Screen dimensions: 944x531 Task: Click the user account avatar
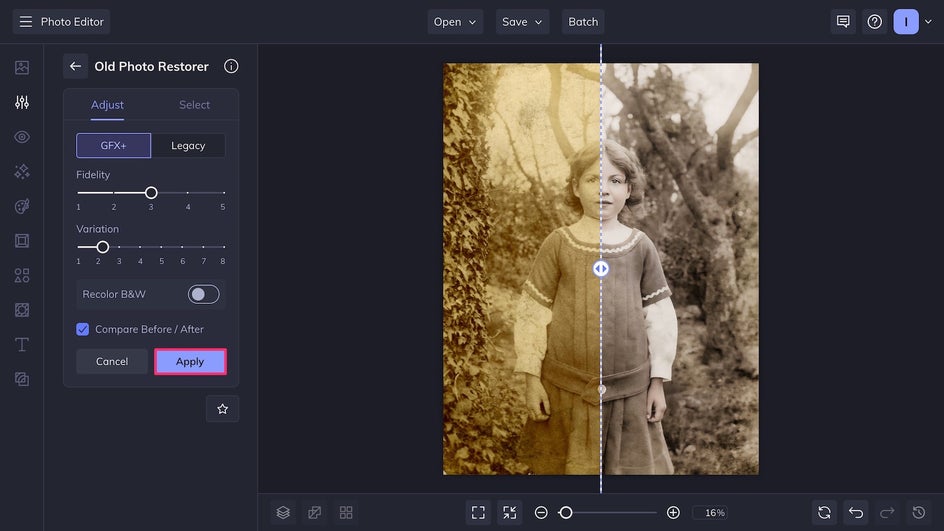[x=905, y=22]
